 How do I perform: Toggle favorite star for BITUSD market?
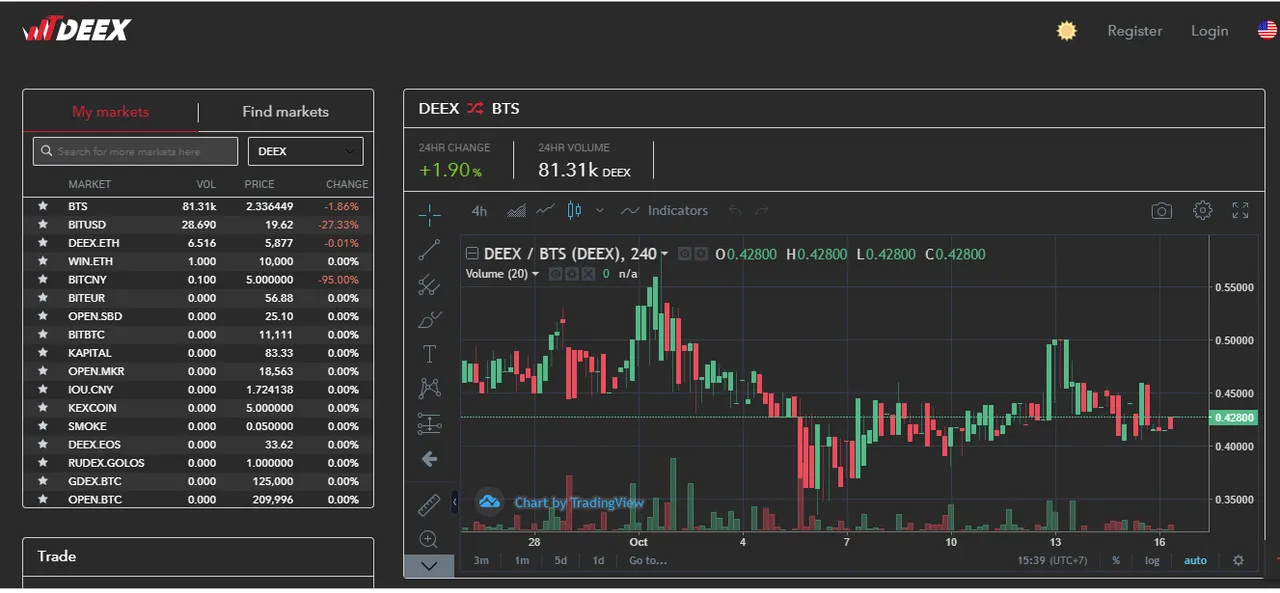coord(43,225)
